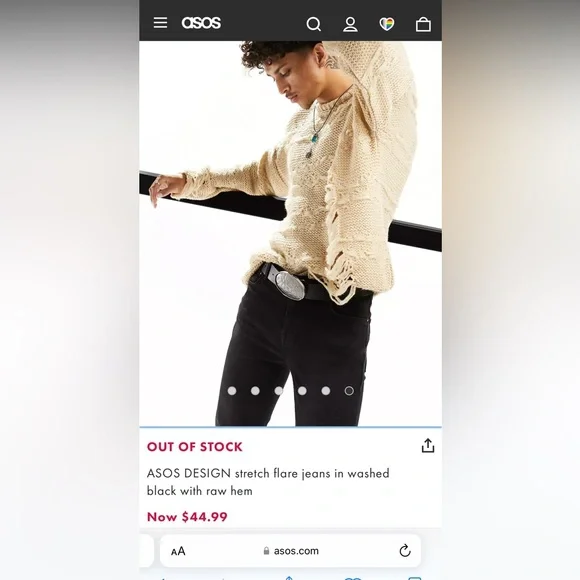Screen dimensions: 580x580
Task: Select the third image carousel dot
Action: click(x=279, y=391)
